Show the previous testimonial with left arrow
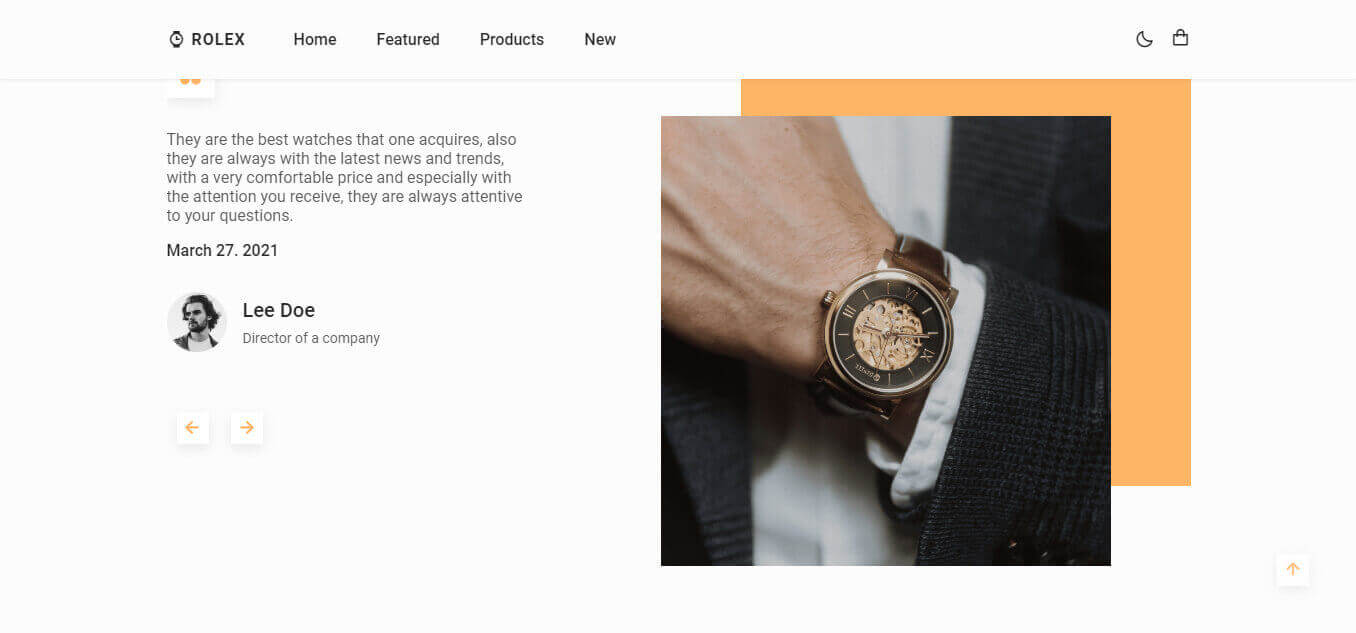The height and width of the screenshot is (633, 1356). pos(193,428)
